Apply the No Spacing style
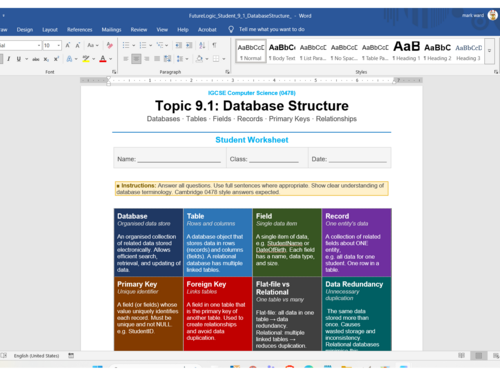 point(344,51)
